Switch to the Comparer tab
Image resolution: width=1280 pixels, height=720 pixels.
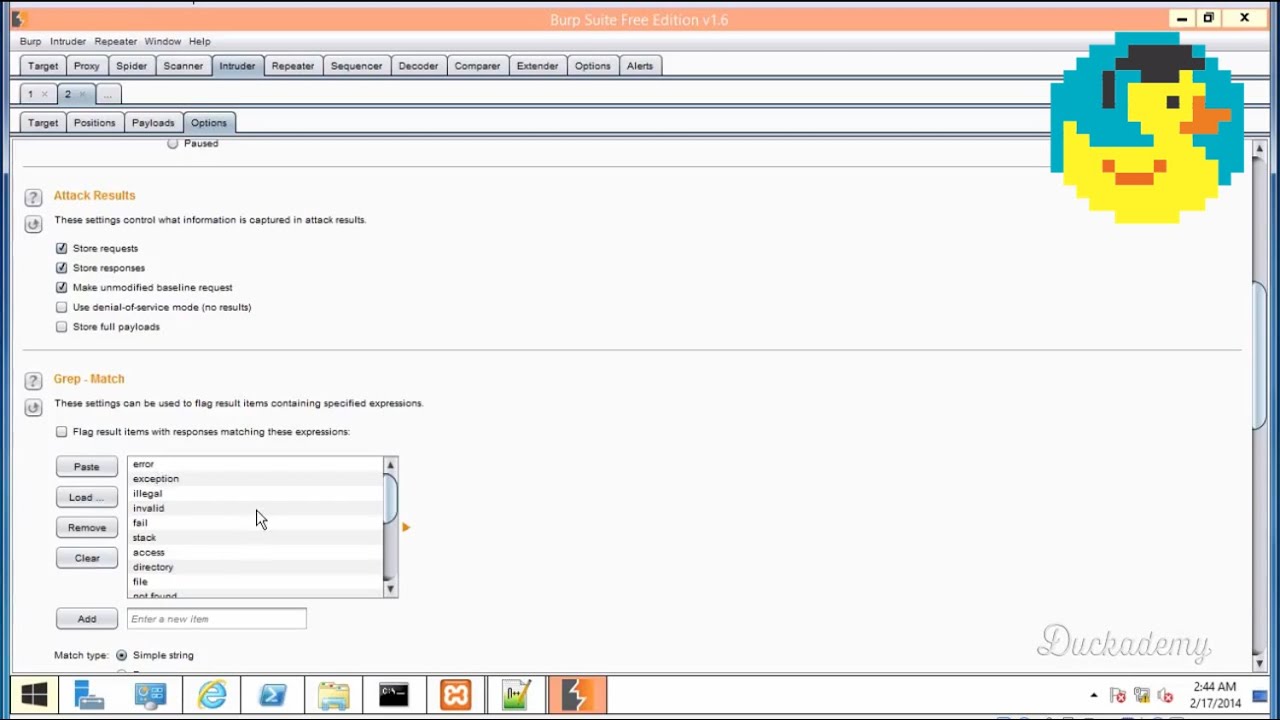coord(477,66)
